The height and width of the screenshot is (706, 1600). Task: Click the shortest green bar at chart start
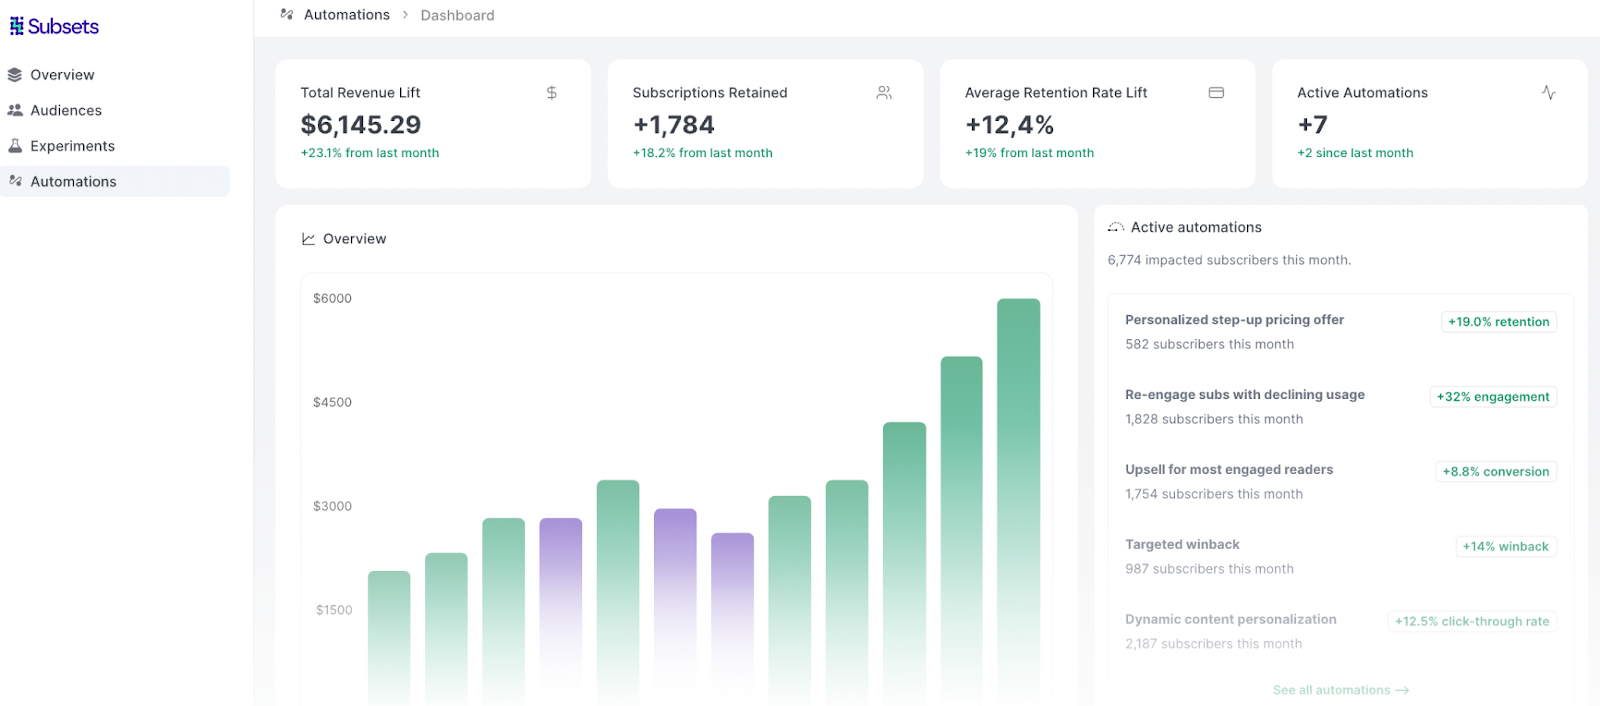point(389,636)
